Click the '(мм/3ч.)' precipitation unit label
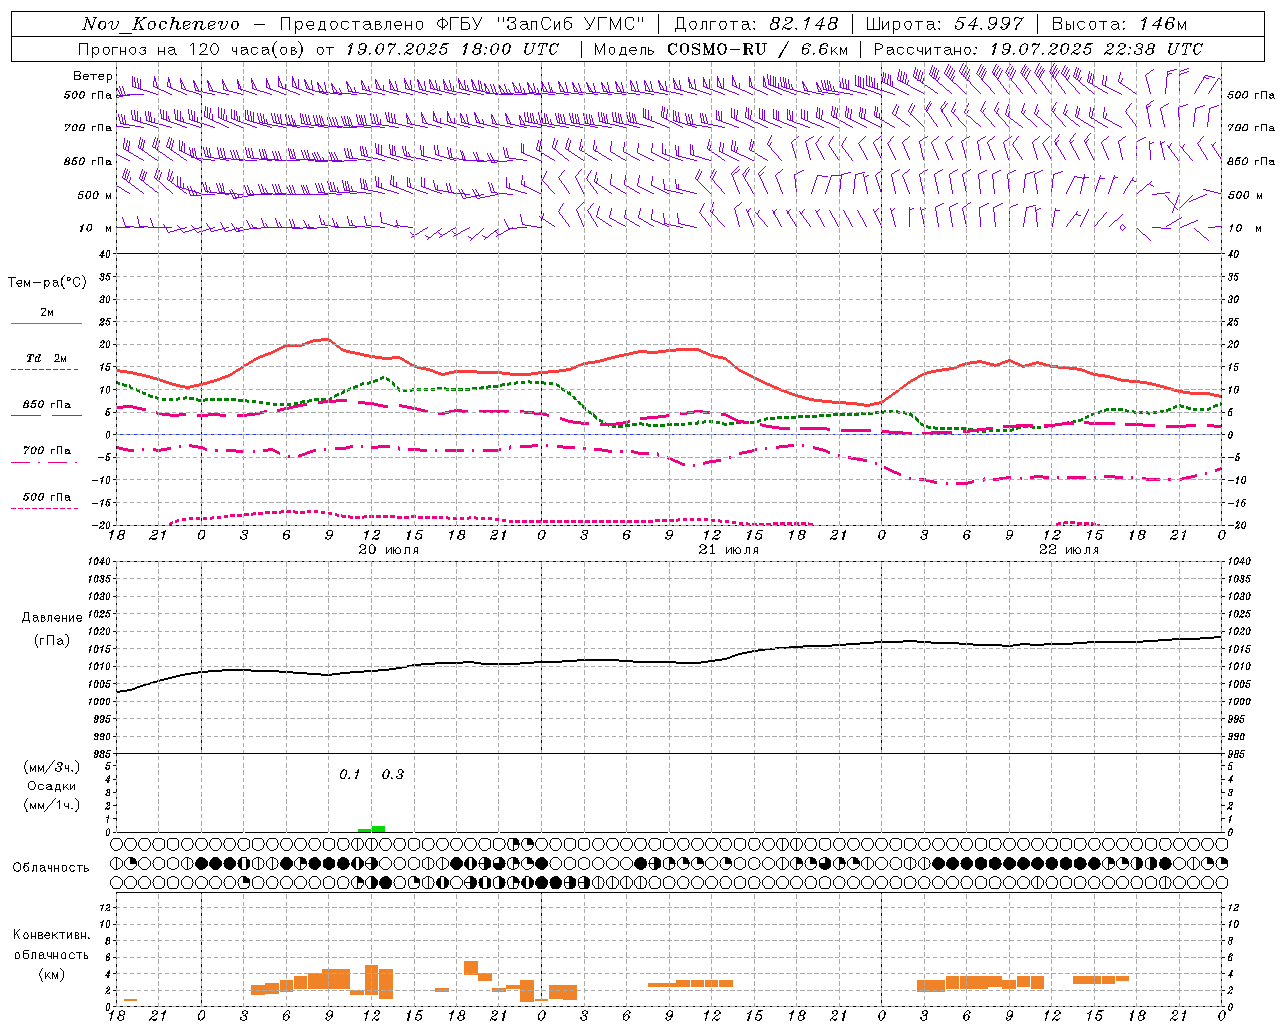This screenshot has height=1024, width=1280. [52, 768]
